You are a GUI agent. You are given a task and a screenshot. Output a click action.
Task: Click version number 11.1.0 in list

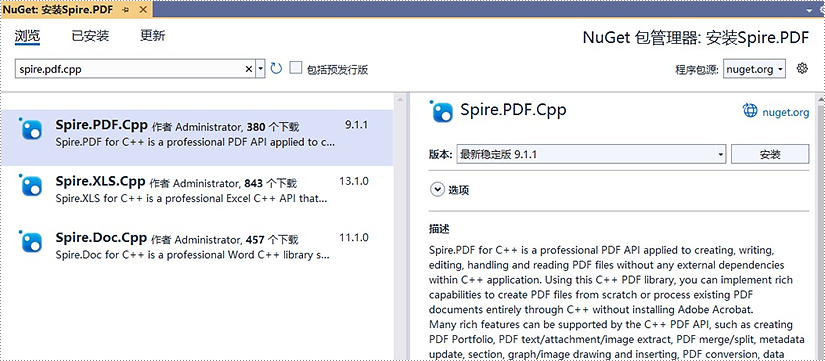click(354, 237)
